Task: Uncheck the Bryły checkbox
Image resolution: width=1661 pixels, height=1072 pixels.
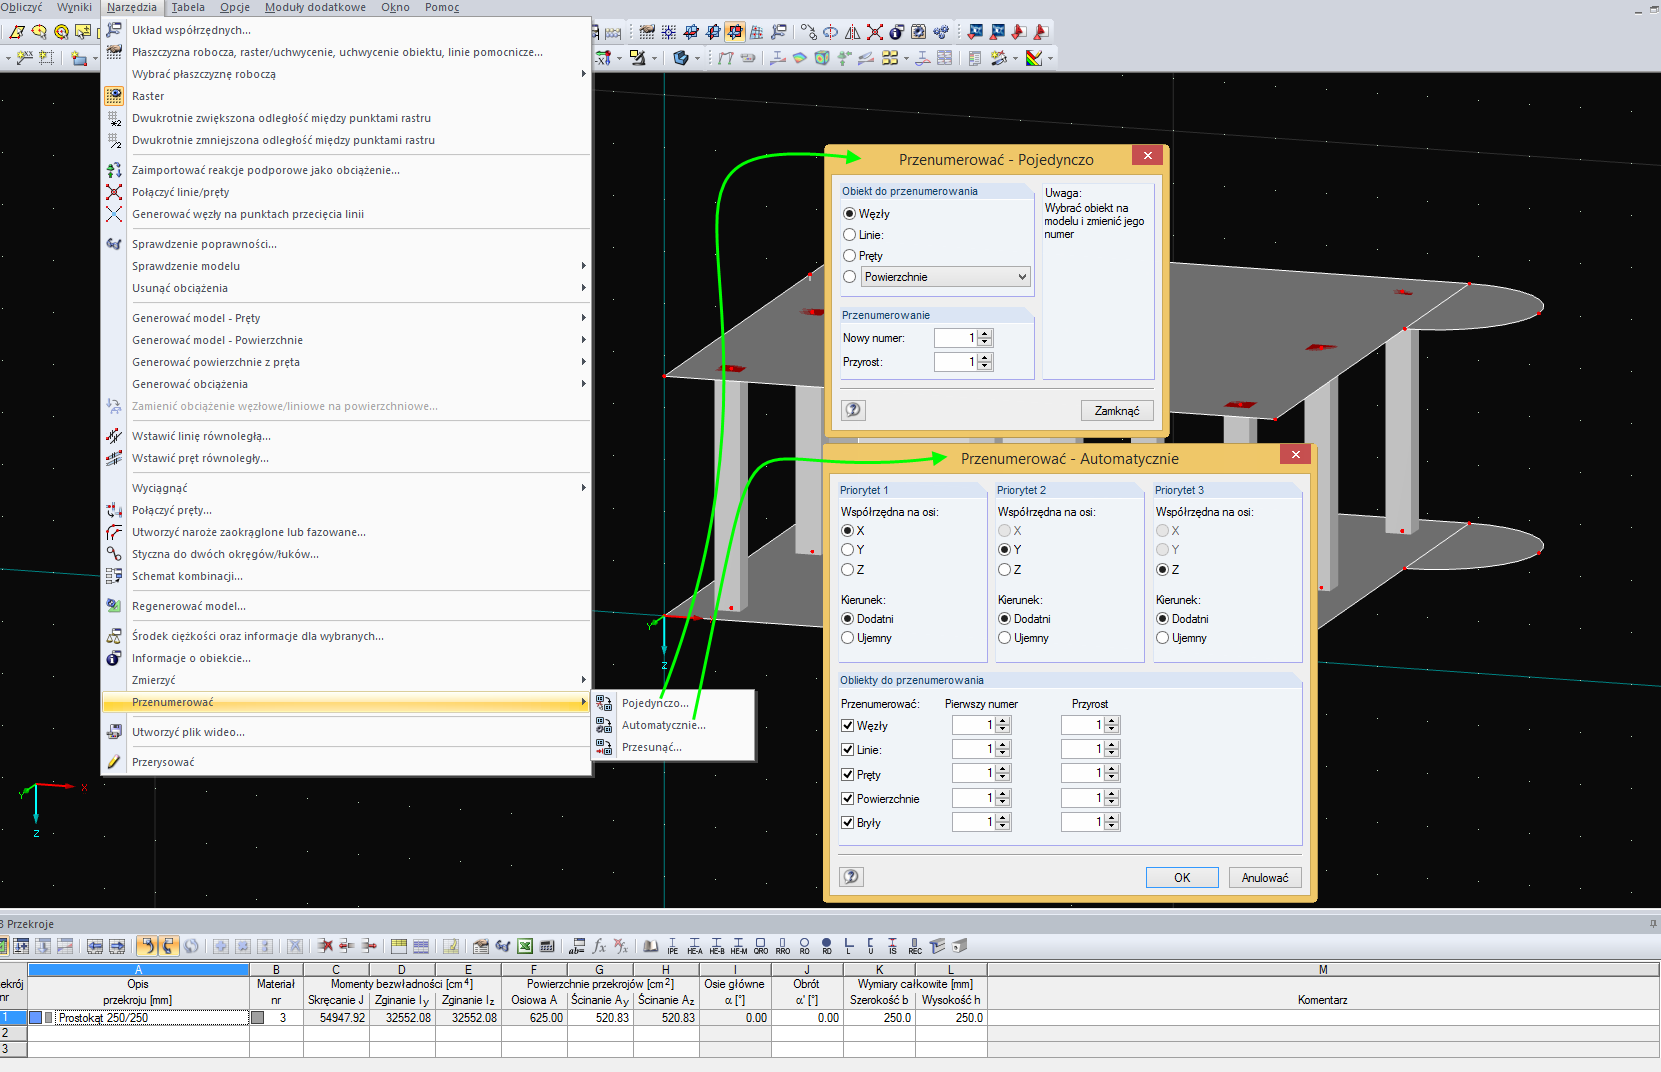Action: point(848,823)
